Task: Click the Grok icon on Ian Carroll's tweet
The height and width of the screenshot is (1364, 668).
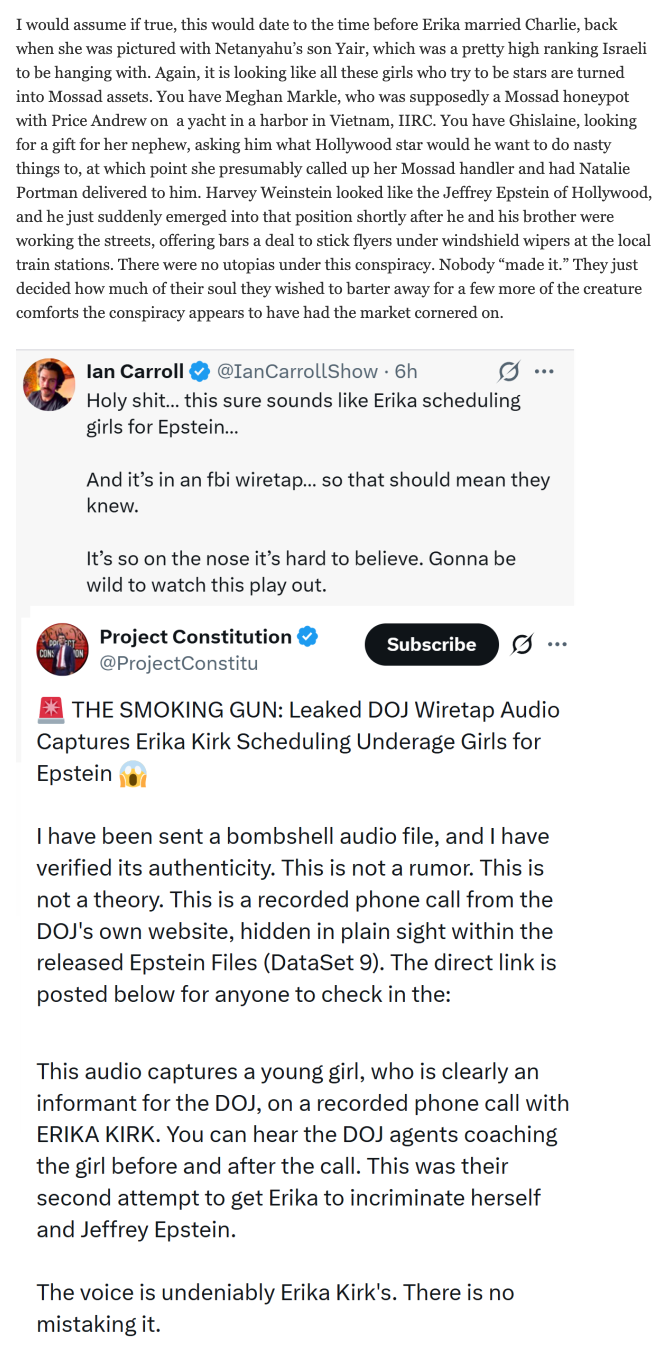Action: click(x=509, y=372)
